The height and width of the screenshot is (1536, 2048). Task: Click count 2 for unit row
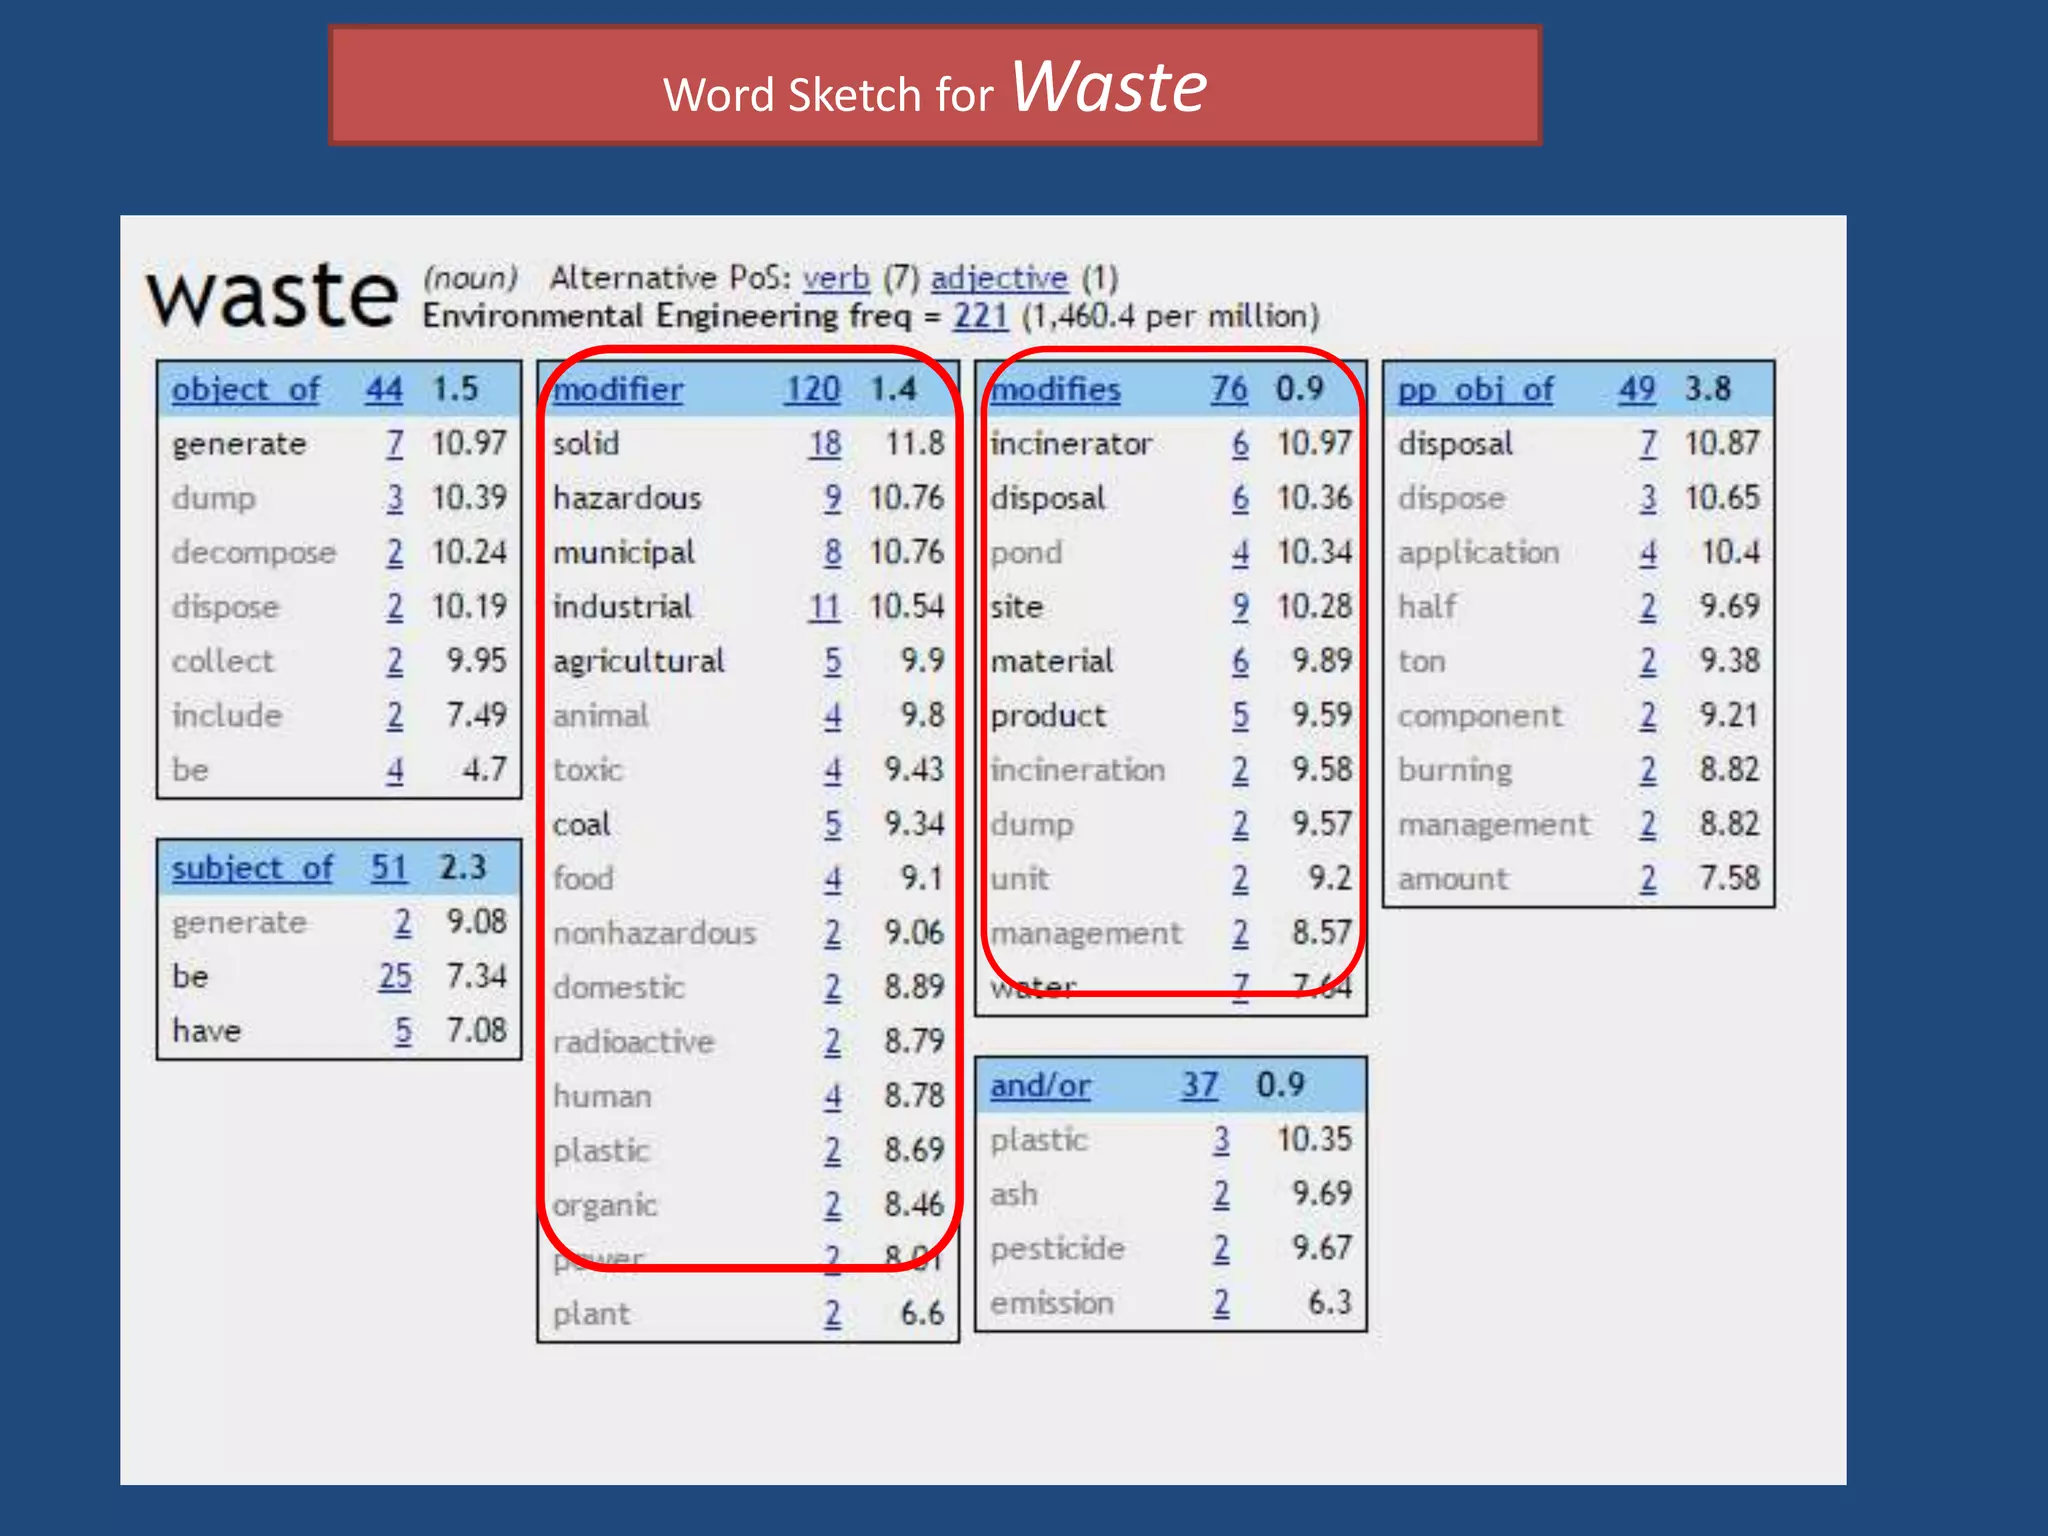tap(1240, 879)
